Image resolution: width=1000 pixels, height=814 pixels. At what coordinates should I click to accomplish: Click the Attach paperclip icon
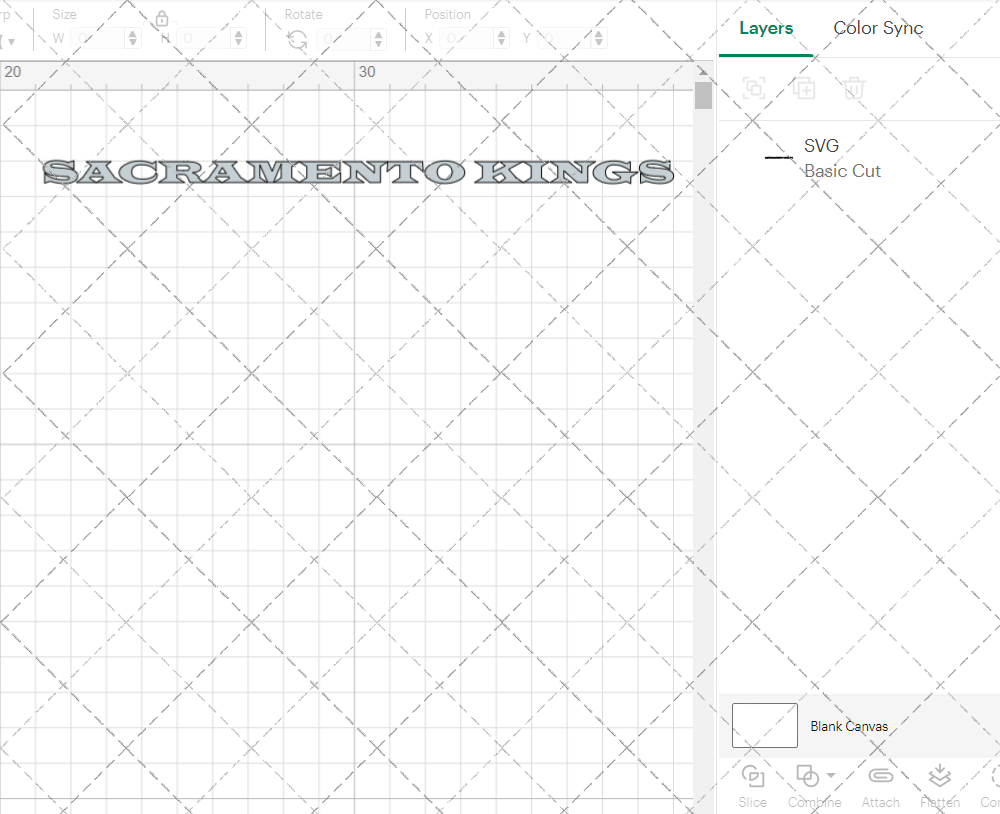(881, 776)
